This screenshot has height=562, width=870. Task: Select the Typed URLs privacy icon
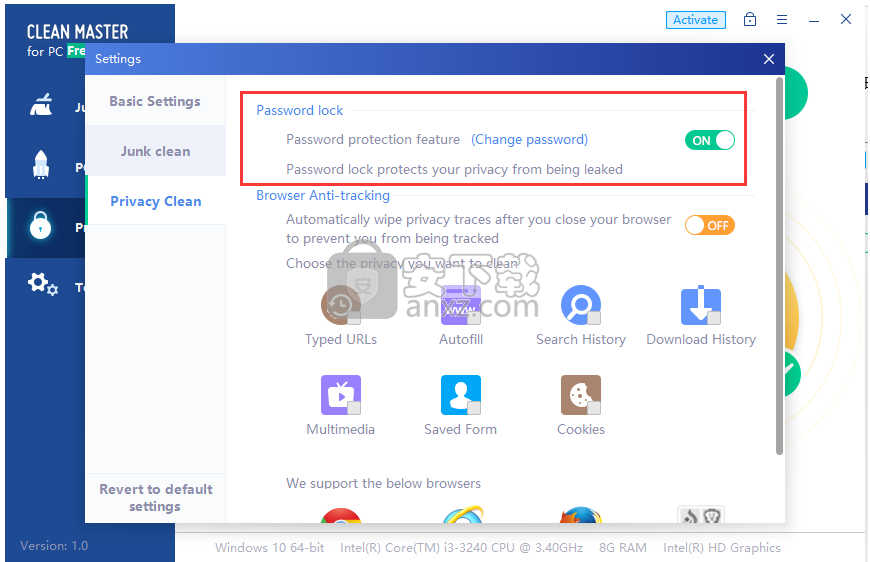(x=341, y=305)
